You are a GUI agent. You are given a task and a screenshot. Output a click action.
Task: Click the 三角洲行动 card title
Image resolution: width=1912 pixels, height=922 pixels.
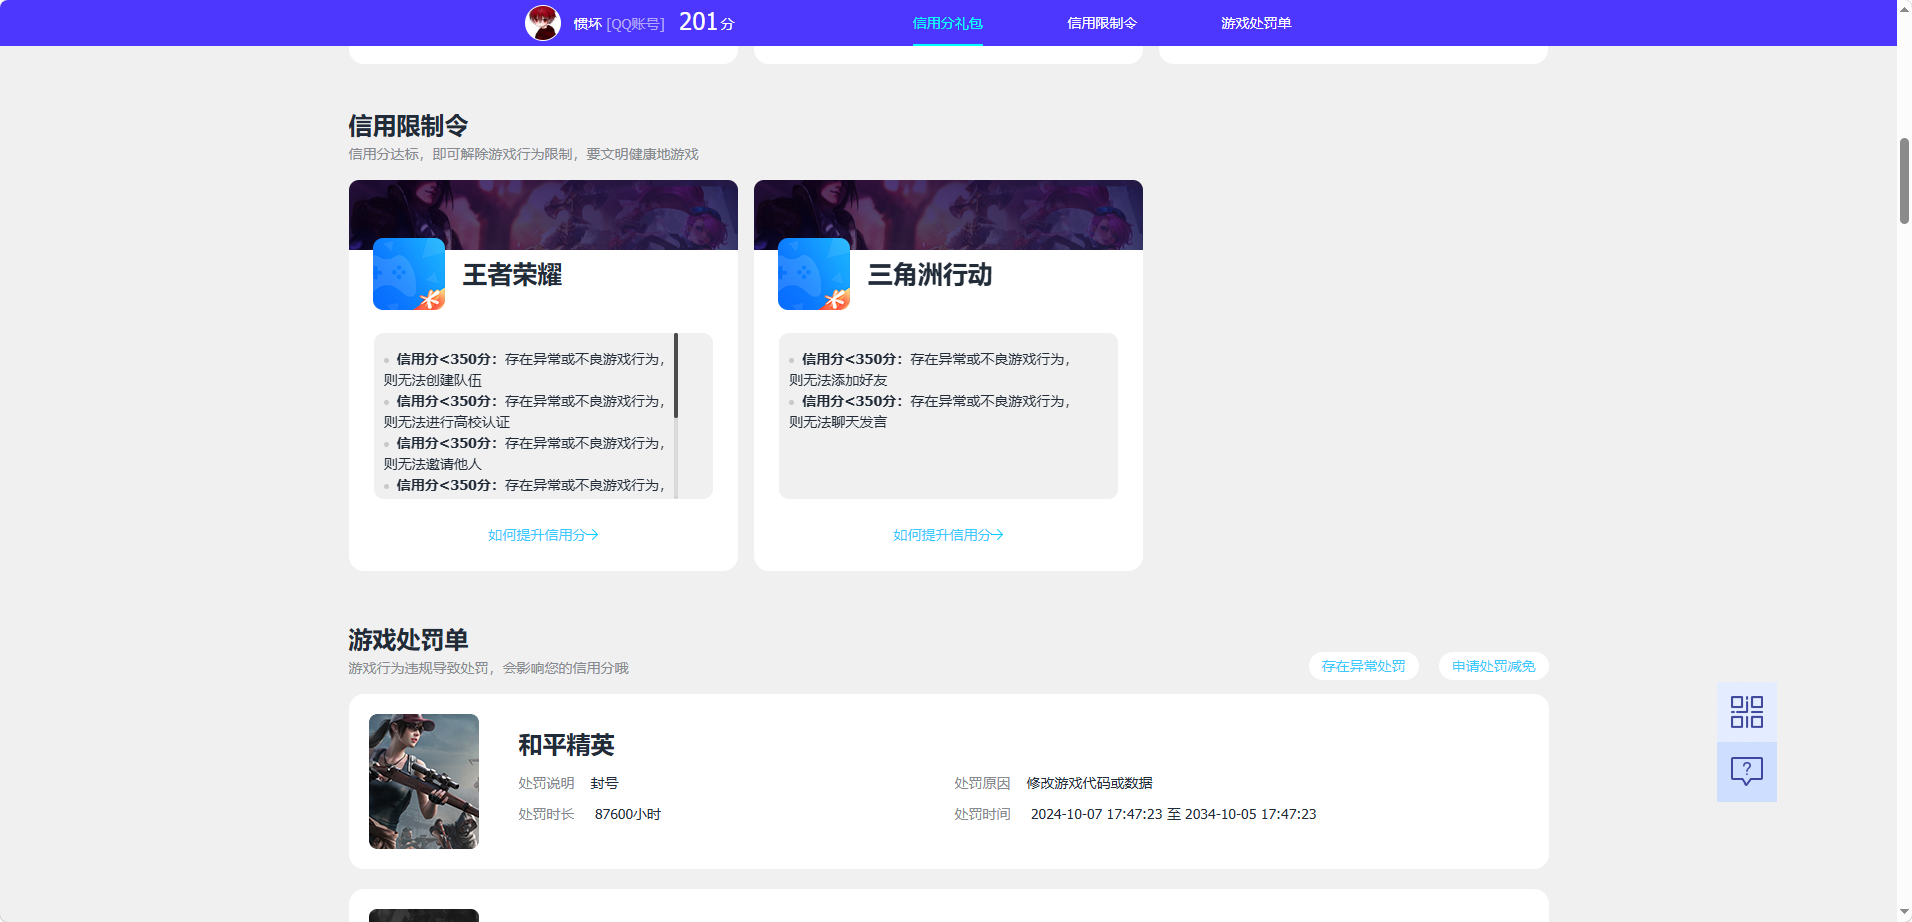coord(930,275)
